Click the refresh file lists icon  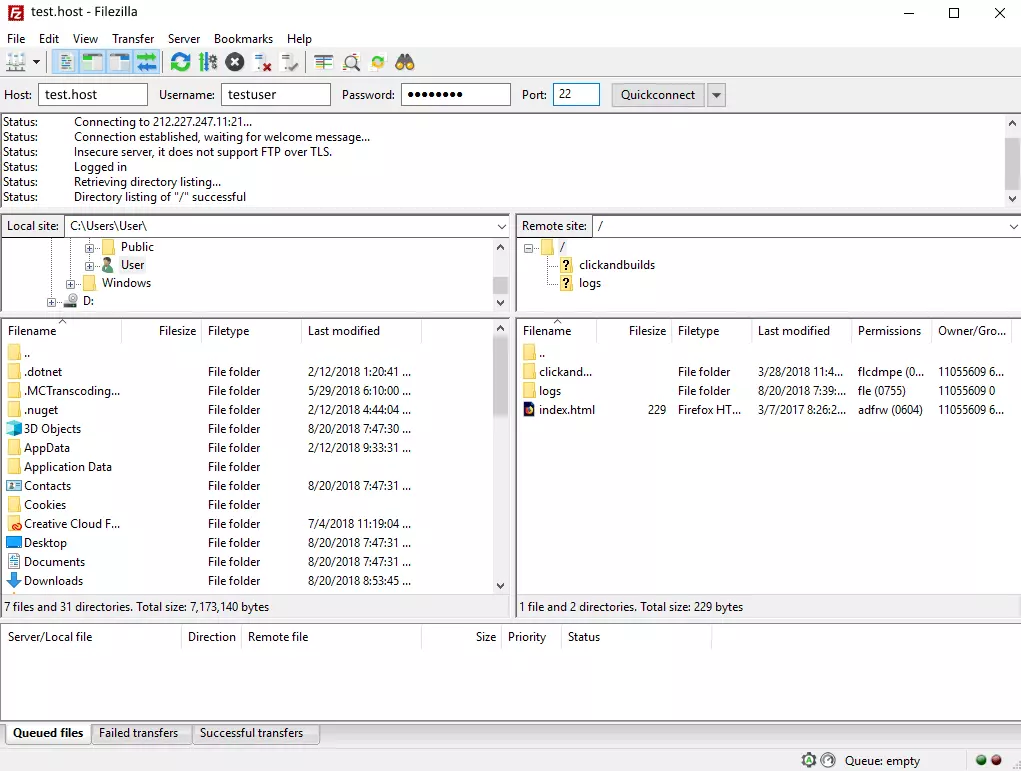(180, 62)
